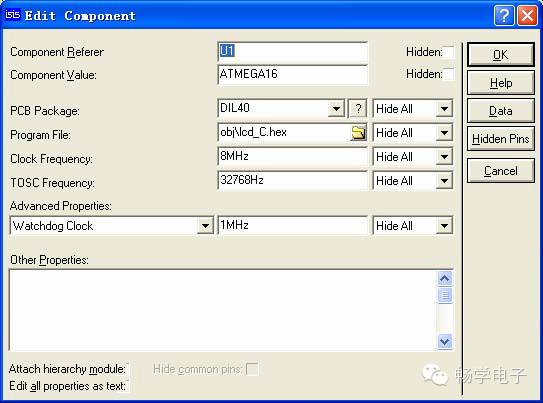Click Other Properties scrollbar up arrow
The height and width of the screenshot is (403, 543).
445,278
